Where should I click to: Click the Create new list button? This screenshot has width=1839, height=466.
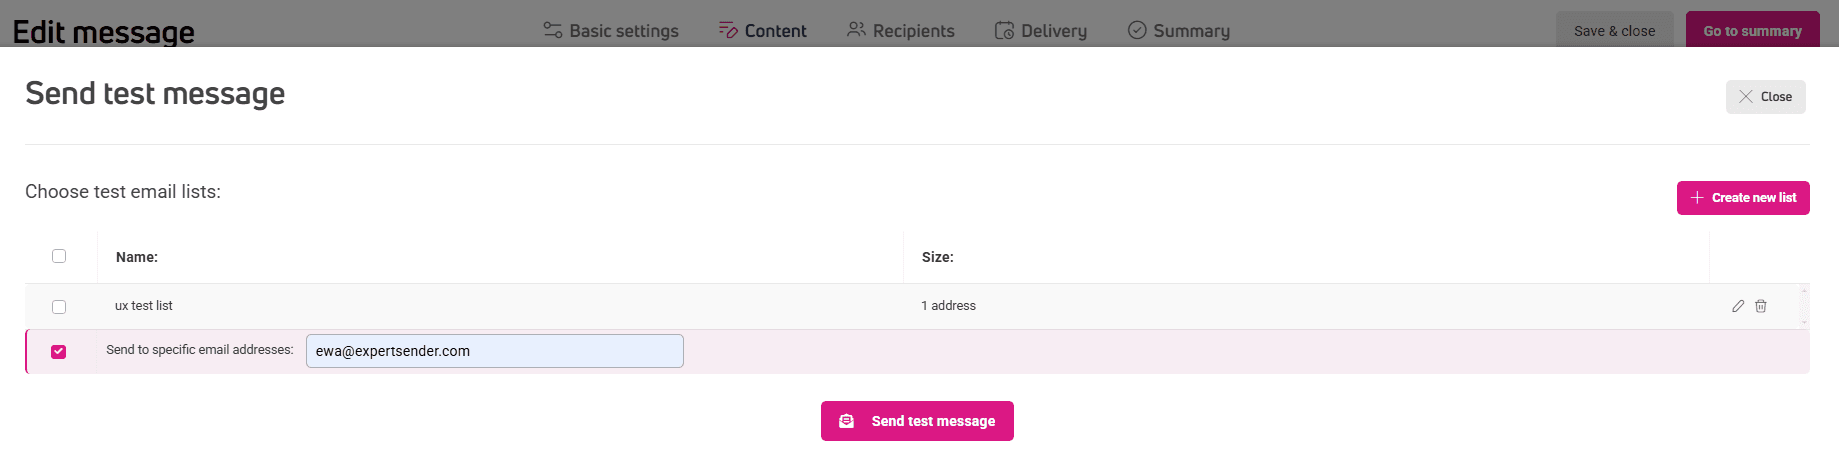pos(1743,198)
